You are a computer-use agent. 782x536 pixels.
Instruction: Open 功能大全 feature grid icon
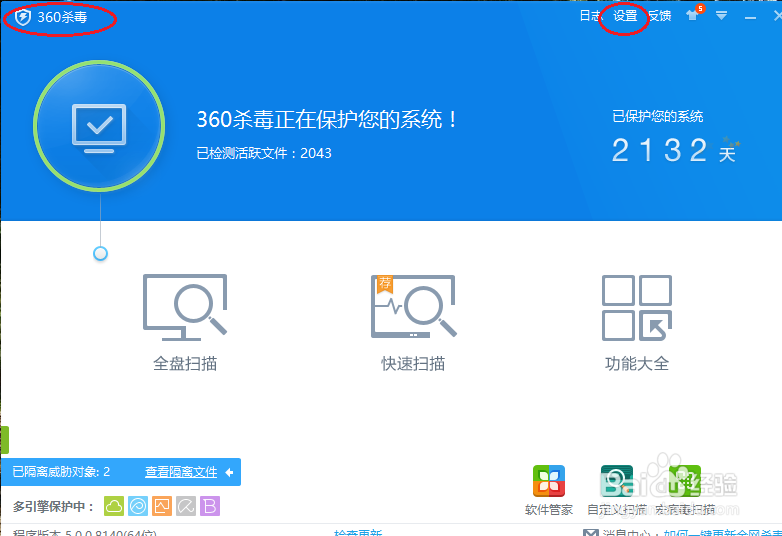pos(637,308)
